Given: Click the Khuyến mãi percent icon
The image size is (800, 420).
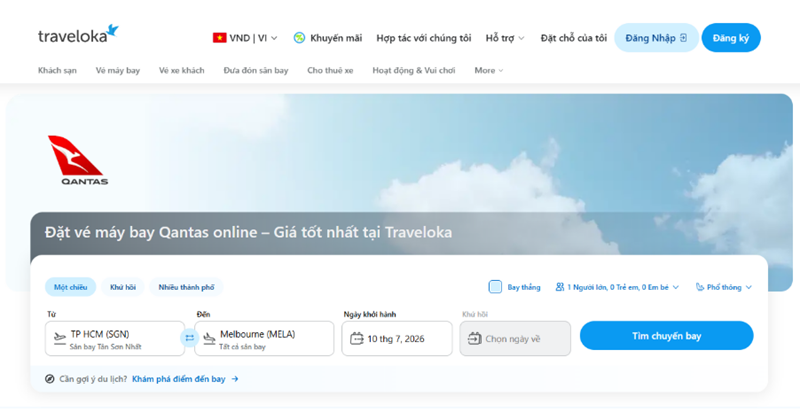Looking at the screenshot, I should click(299, 38).
